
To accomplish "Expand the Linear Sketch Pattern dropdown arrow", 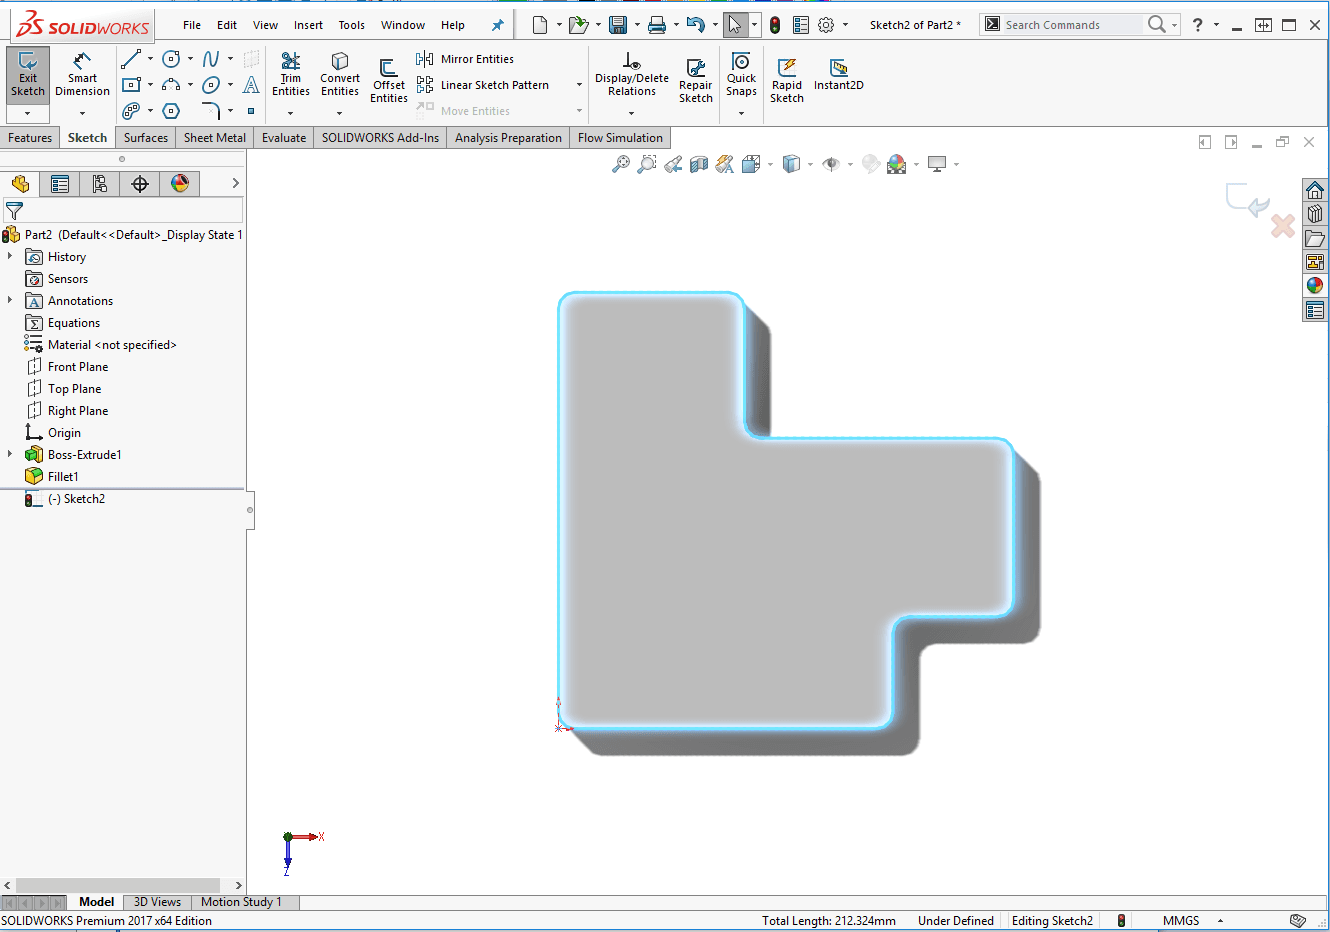I will tap(579, 85).
